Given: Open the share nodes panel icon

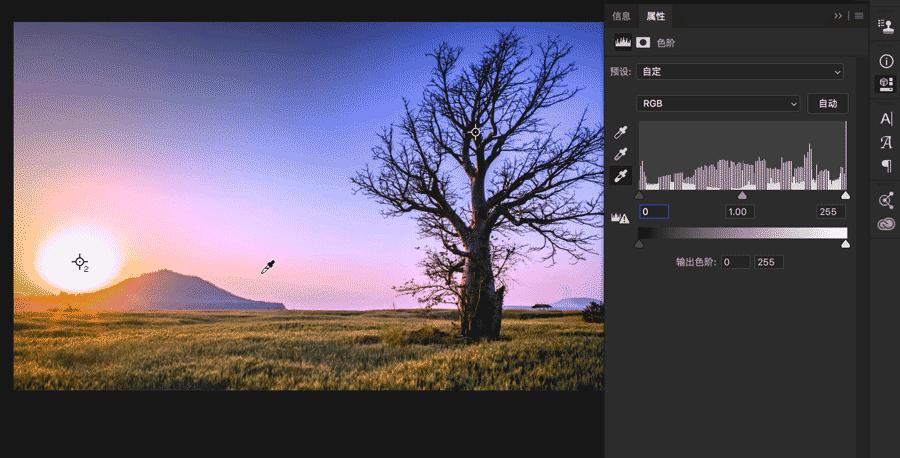Looking at the screenshot, I should click(886, 200).
